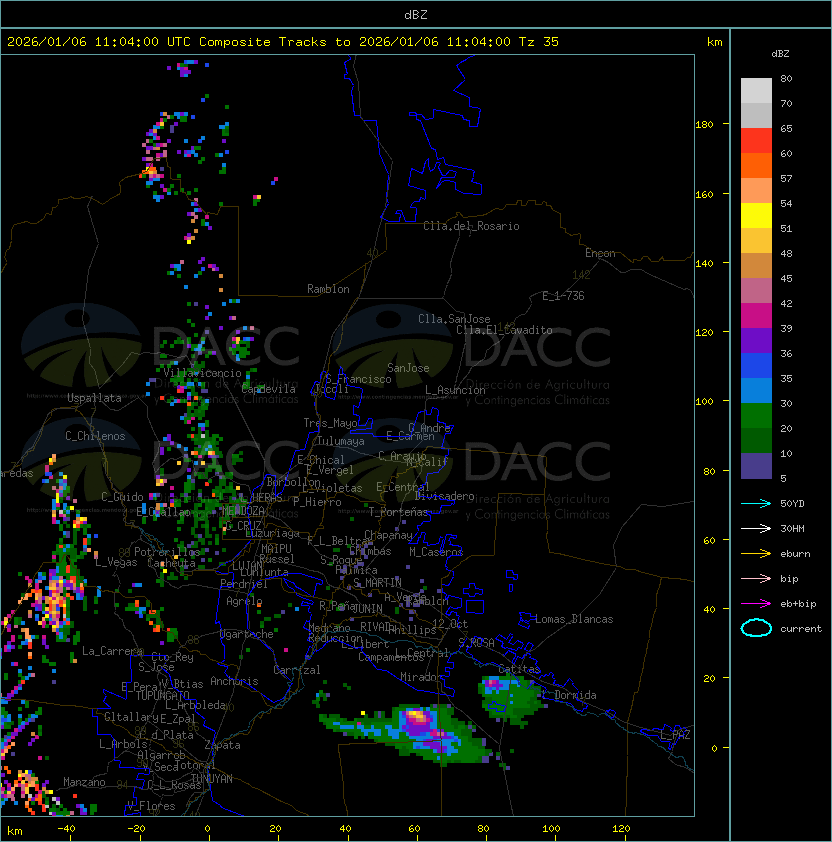Viewport: 832px width, 842px height.
Task: Pick the bright green 20-30 dBZ swatch
Action: (x=756, y=416)
